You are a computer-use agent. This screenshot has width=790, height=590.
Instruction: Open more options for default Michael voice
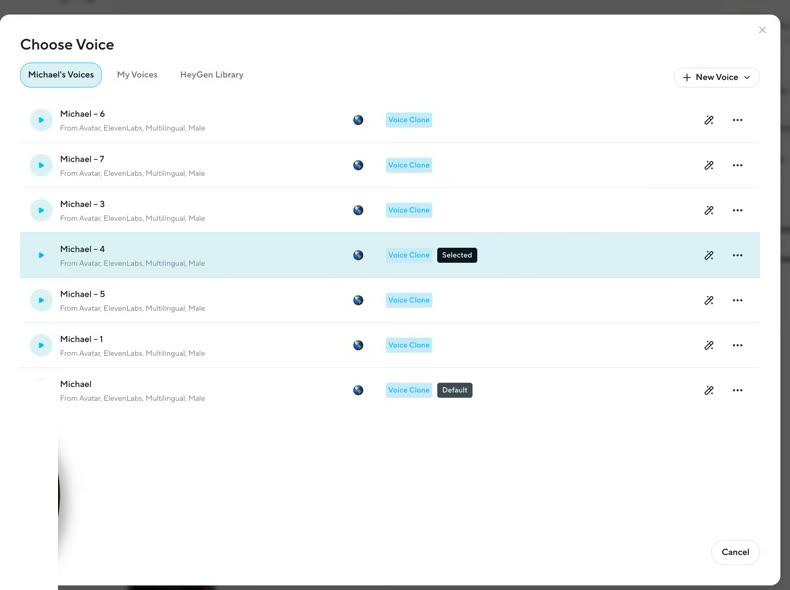point(738,390)
